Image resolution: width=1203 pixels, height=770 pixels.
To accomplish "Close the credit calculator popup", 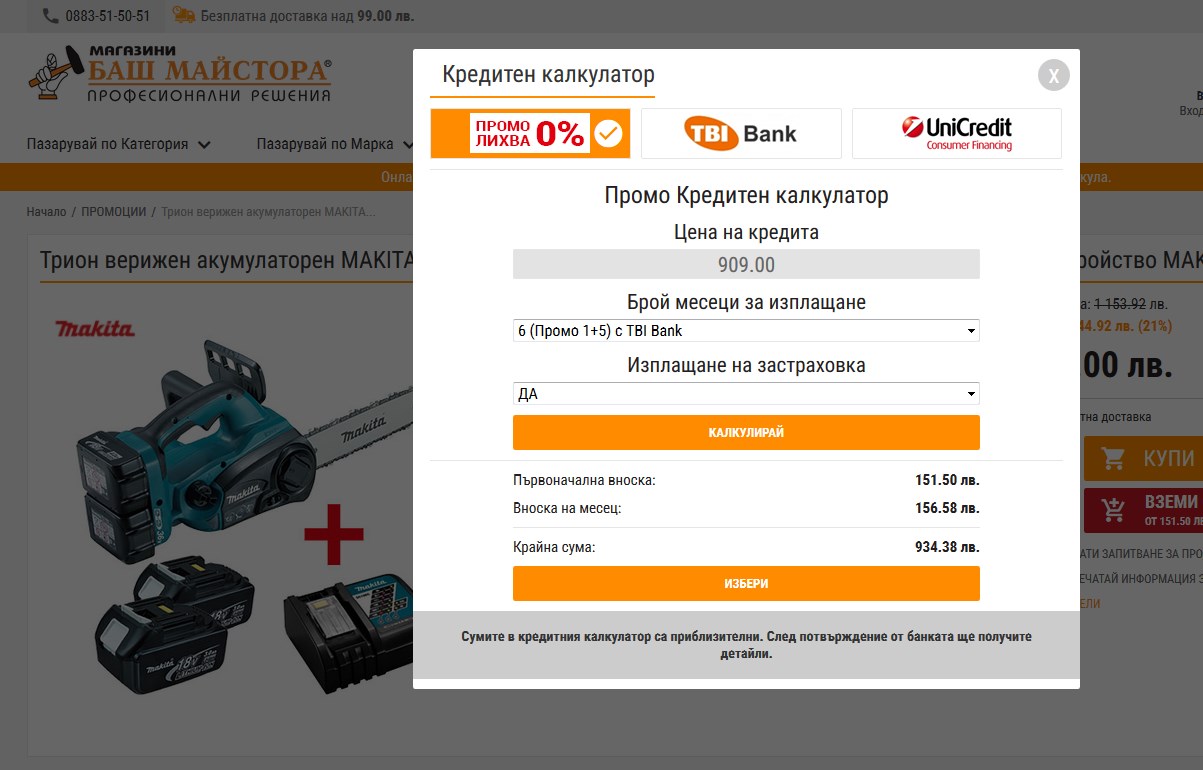I will point(1054,75).
